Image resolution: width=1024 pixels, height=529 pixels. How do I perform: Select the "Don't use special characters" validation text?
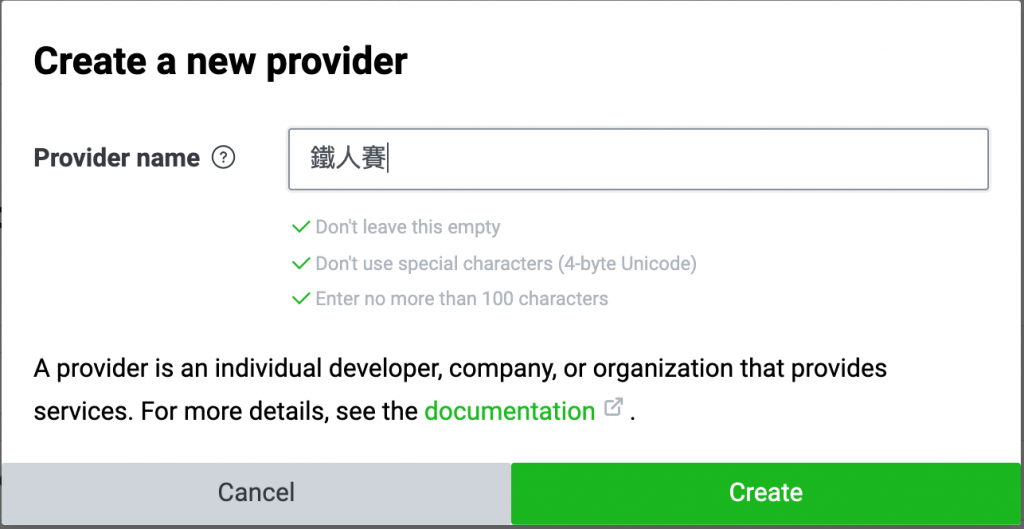(434, 263)
